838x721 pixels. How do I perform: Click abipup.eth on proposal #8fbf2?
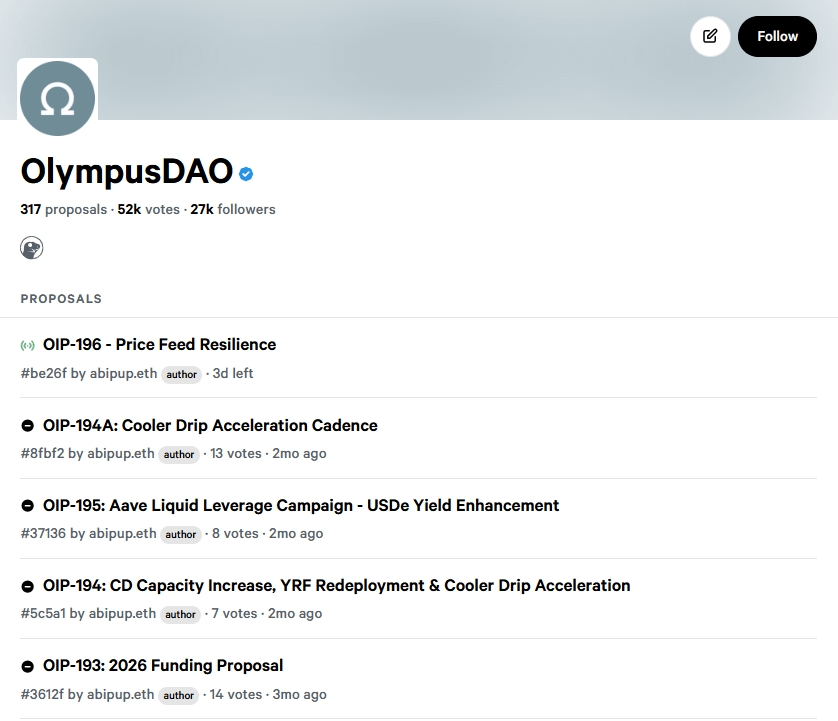[121, 453]
